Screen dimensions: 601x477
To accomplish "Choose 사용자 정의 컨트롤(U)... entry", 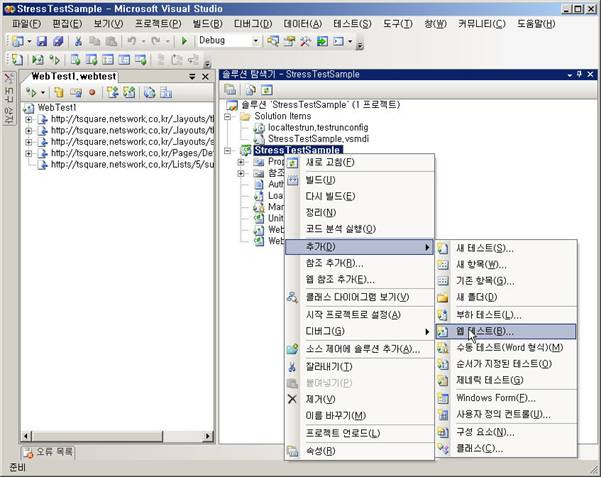I will [506, 414].
